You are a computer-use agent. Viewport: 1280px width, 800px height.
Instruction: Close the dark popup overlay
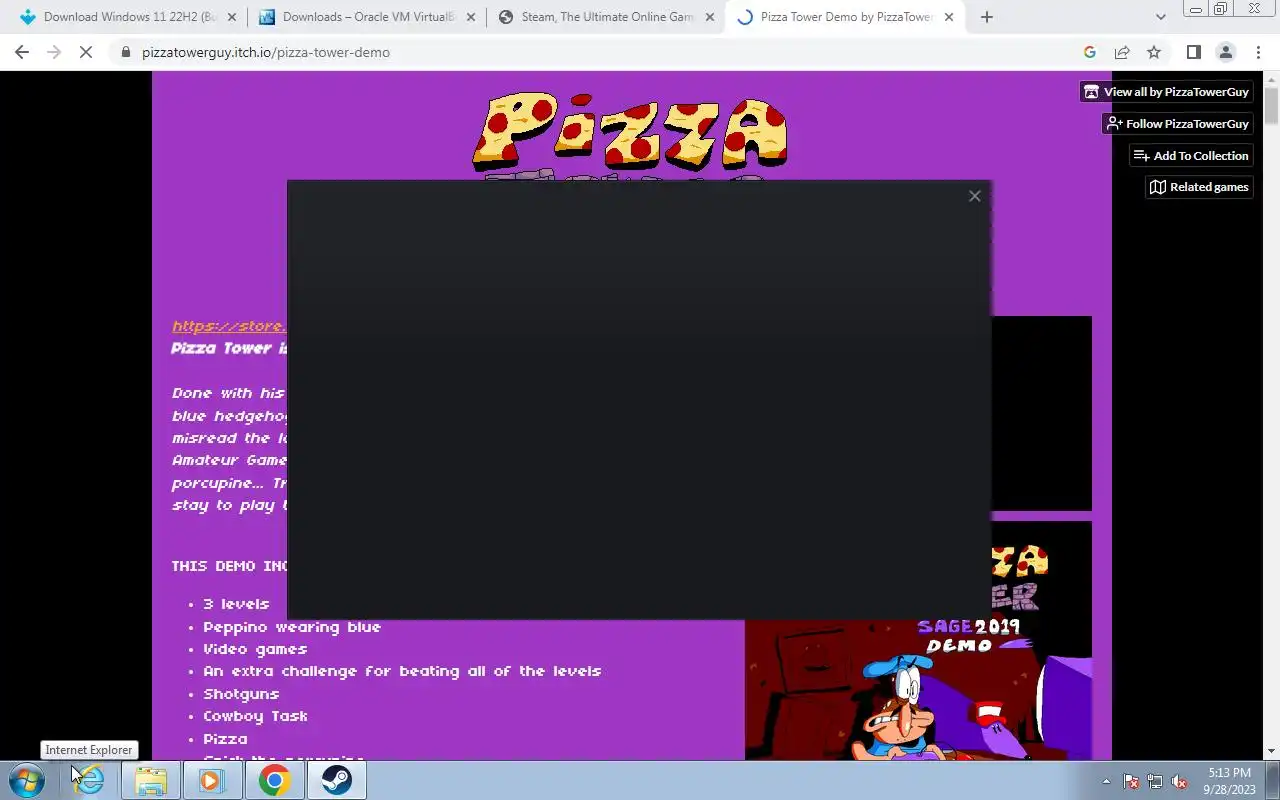[975, 196]
